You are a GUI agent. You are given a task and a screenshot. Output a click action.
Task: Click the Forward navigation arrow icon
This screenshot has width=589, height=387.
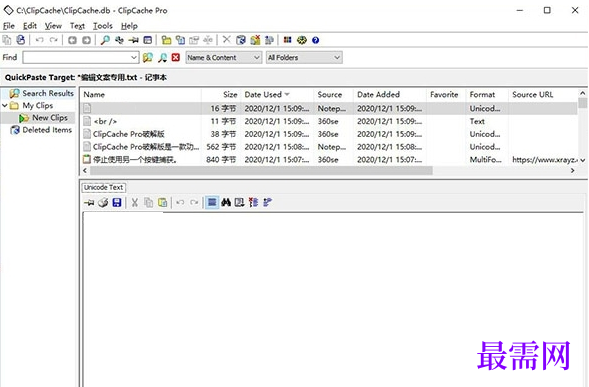tap(86, 40)
